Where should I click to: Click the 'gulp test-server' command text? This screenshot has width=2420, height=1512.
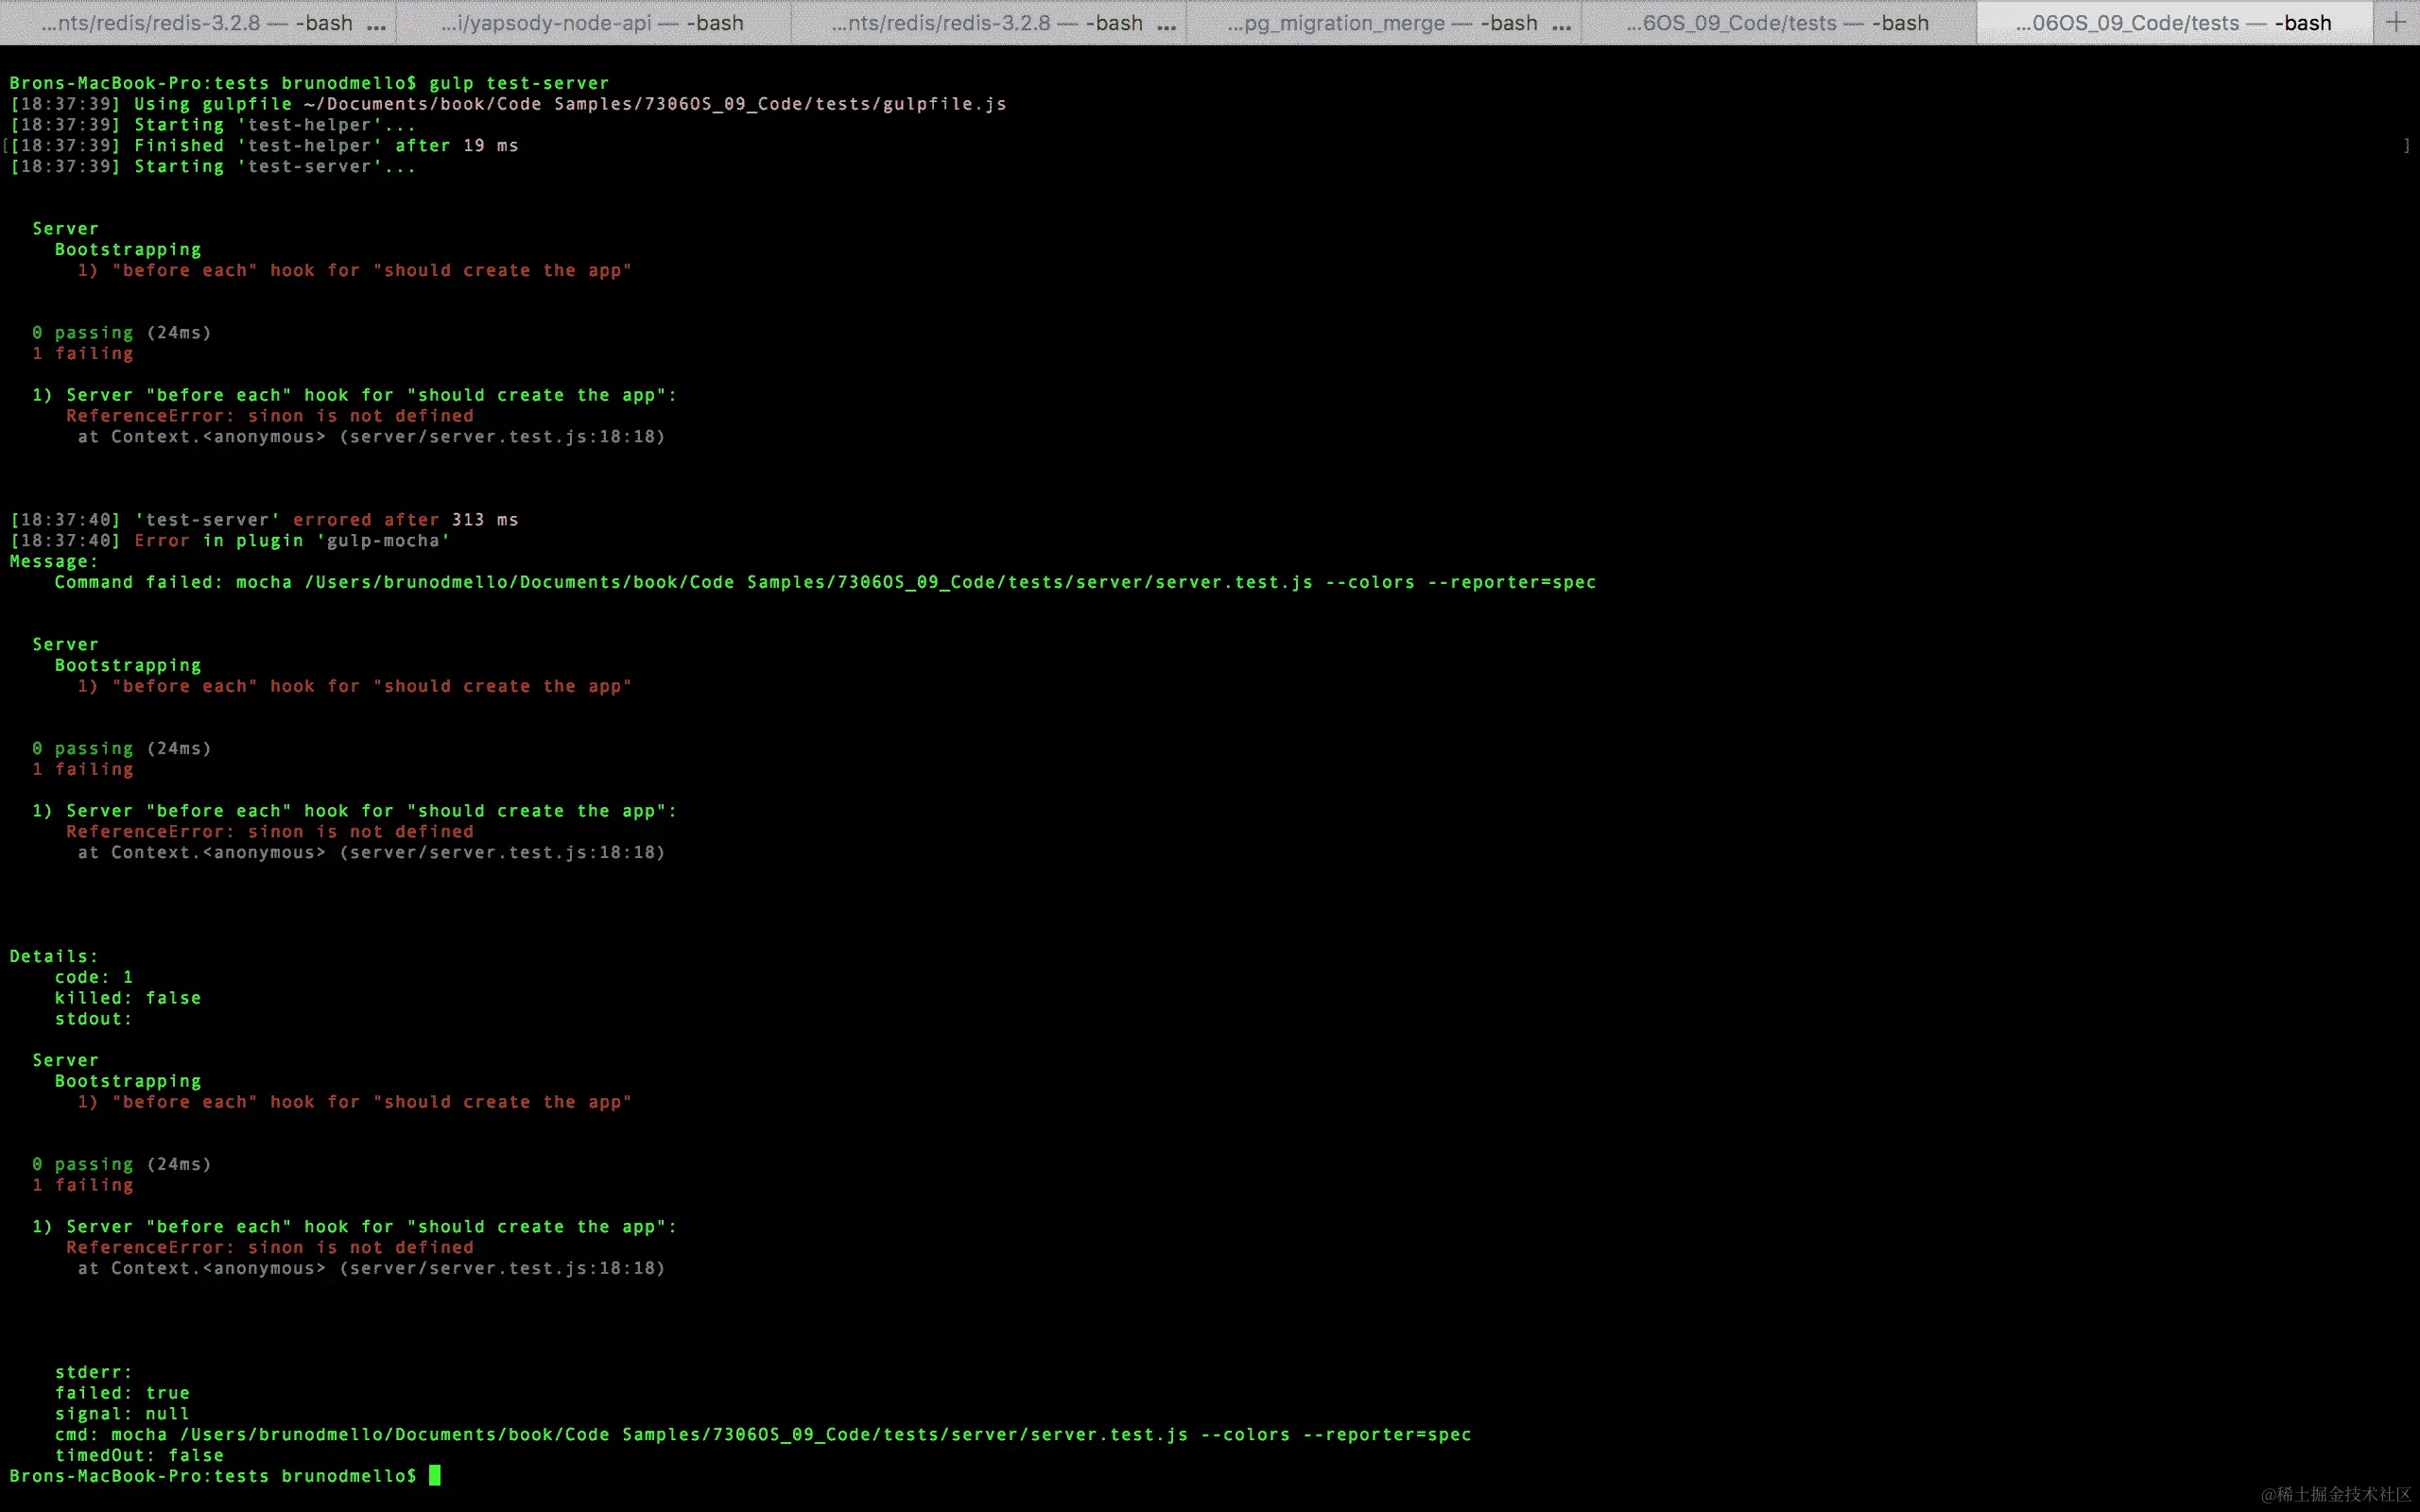pyautogui.click(x=518, y=83)
